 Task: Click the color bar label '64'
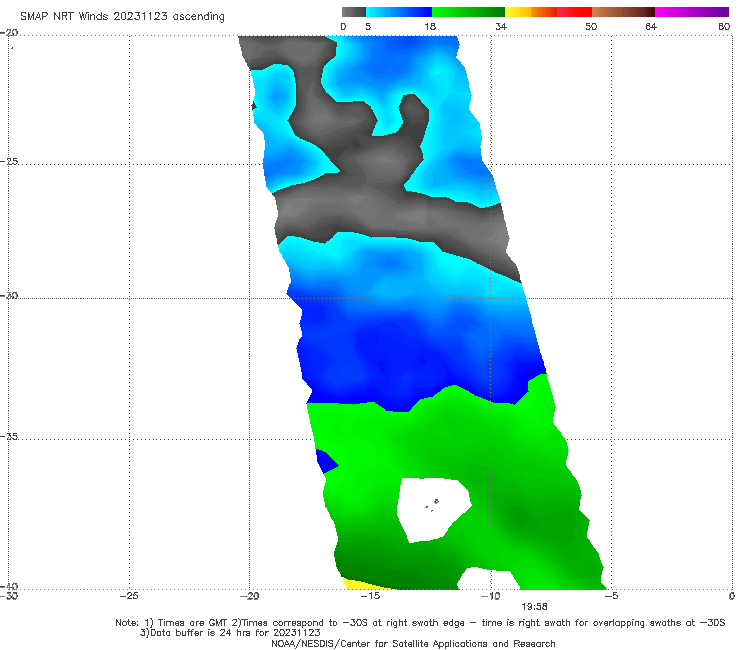pos(651,26)
